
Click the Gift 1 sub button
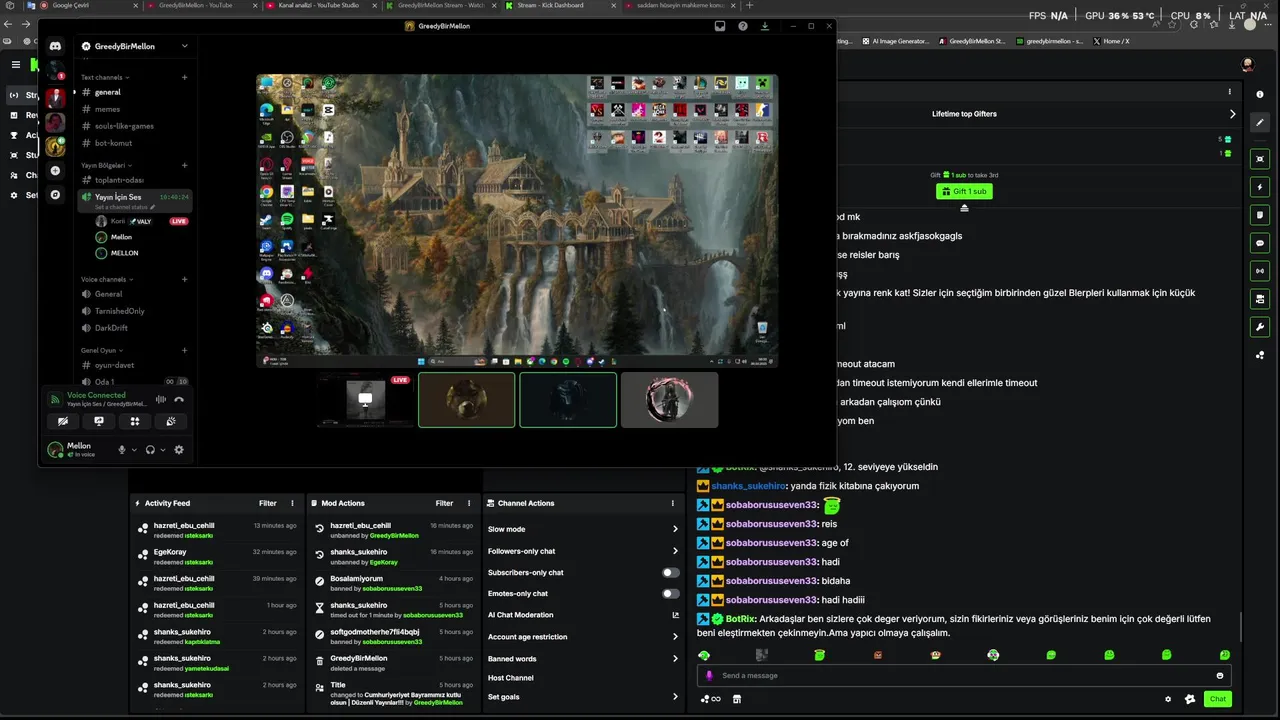pos(964,191)
